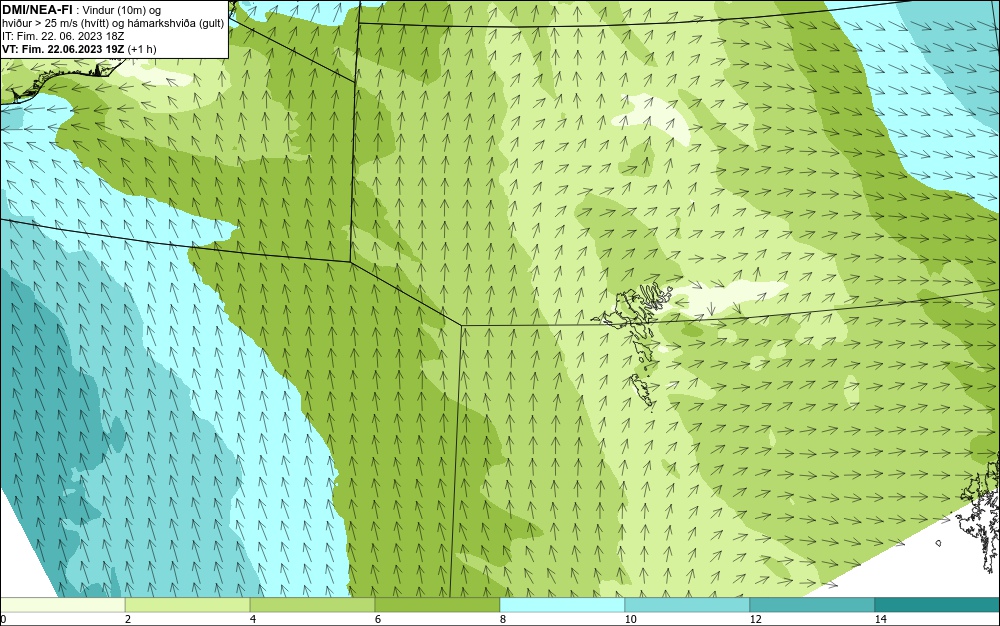Image resolution: width=1000 pixels, height=626 pixels.
Task: Click the legend scale label 8
Action: point(503,620)
